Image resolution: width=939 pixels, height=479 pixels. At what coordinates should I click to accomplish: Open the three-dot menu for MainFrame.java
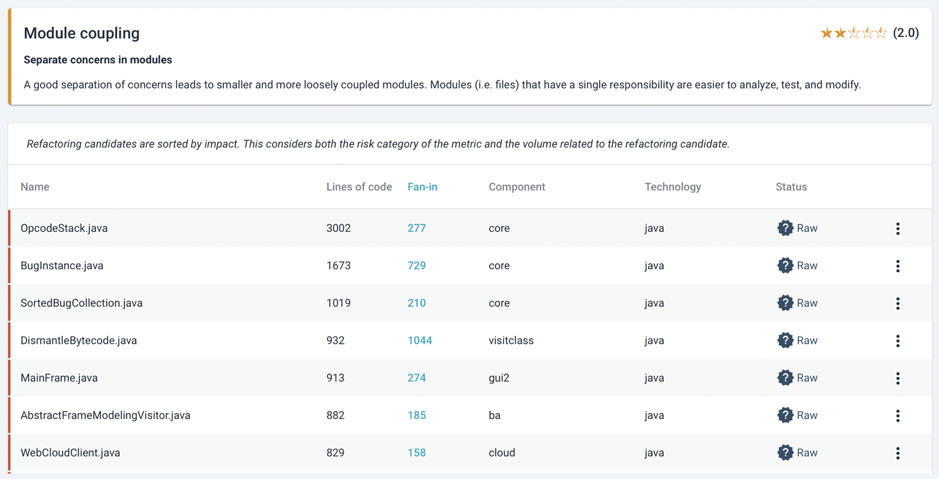(x=897, y=378)
